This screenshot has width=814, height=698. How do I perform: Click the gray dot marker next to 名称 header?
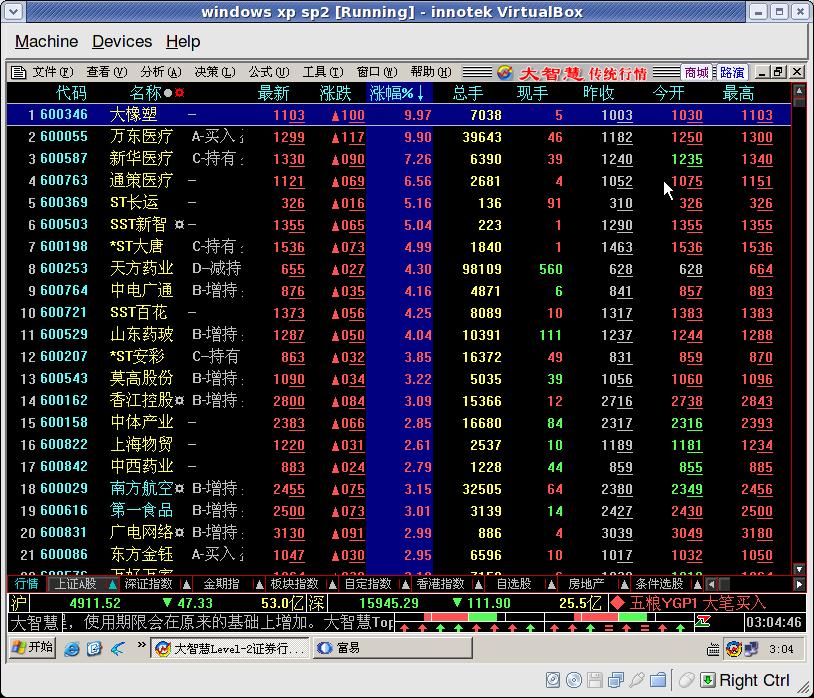click(x=168, y=93)
